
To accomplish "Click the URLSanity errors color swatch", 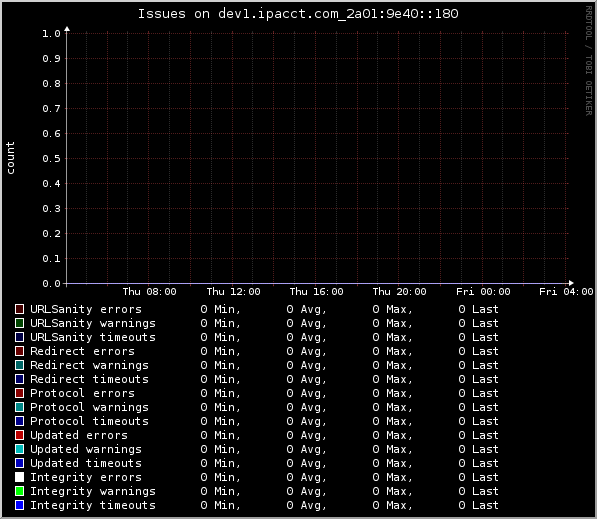I will pyautogui.click(x=19, y=309).
